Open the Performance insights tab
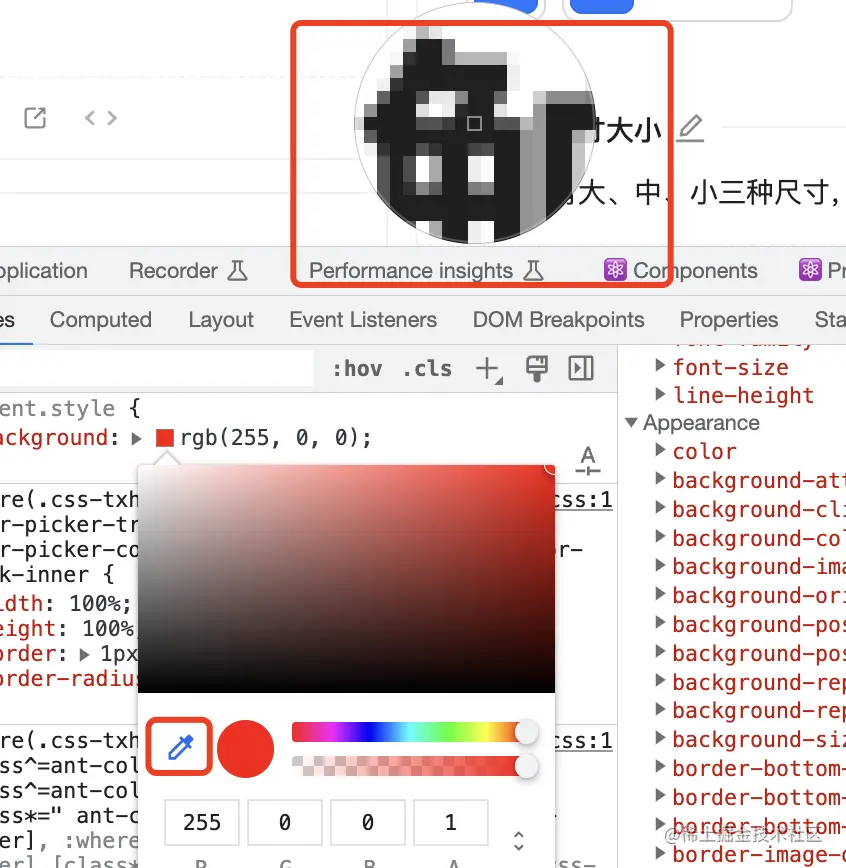Viewport: 846px width, 868px height. point(426,271)
